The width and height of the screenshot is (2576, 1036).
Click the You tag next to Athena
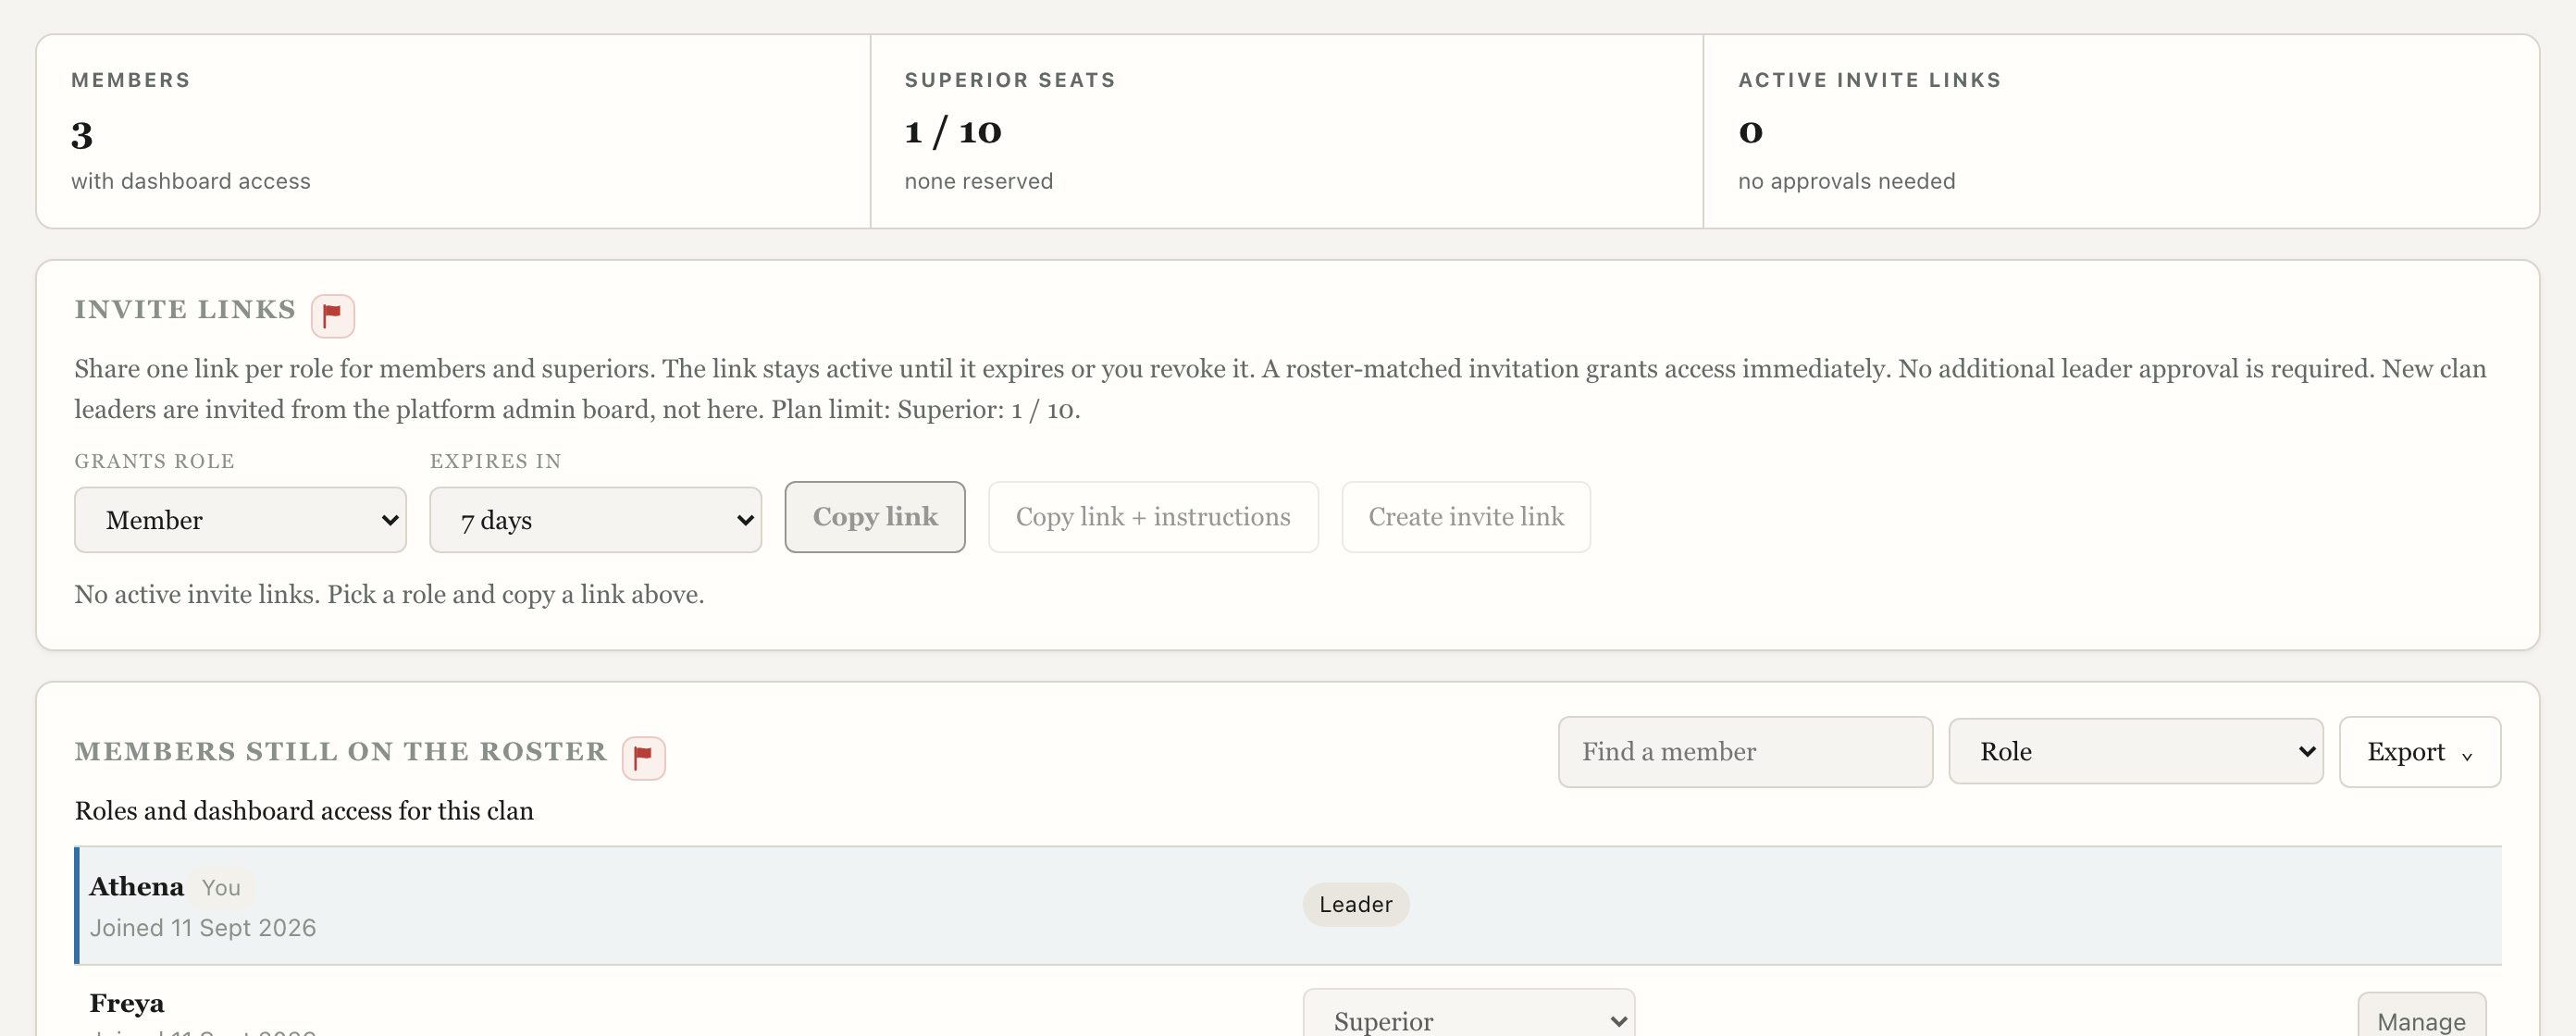221,888
